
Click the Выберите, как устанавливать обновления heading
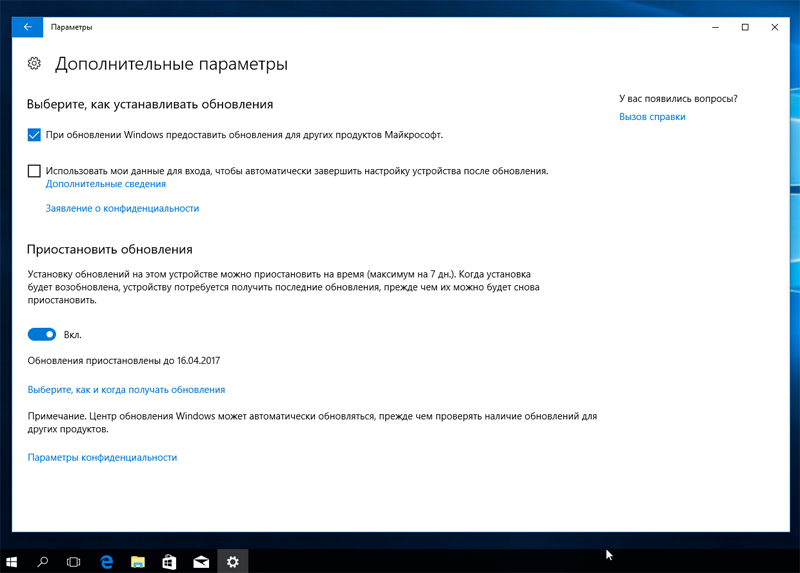150,104
